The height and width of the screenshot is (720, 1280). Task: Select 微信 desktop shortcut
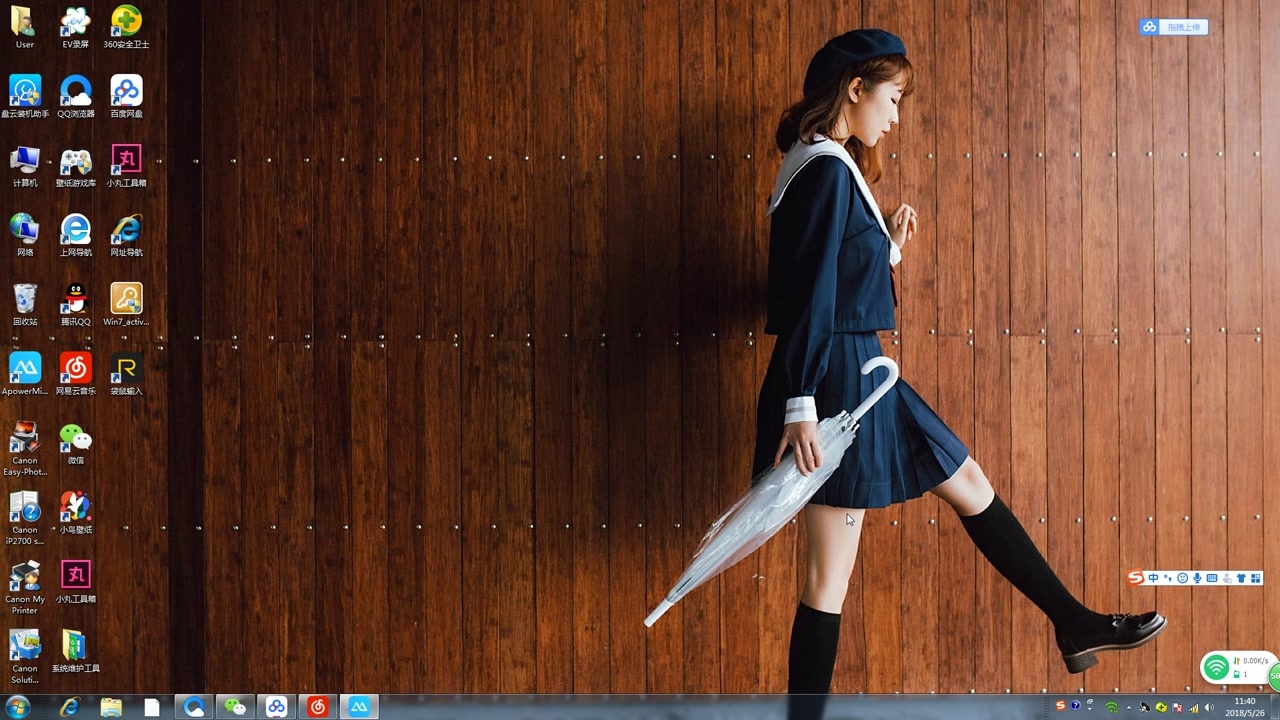point(75,443)
